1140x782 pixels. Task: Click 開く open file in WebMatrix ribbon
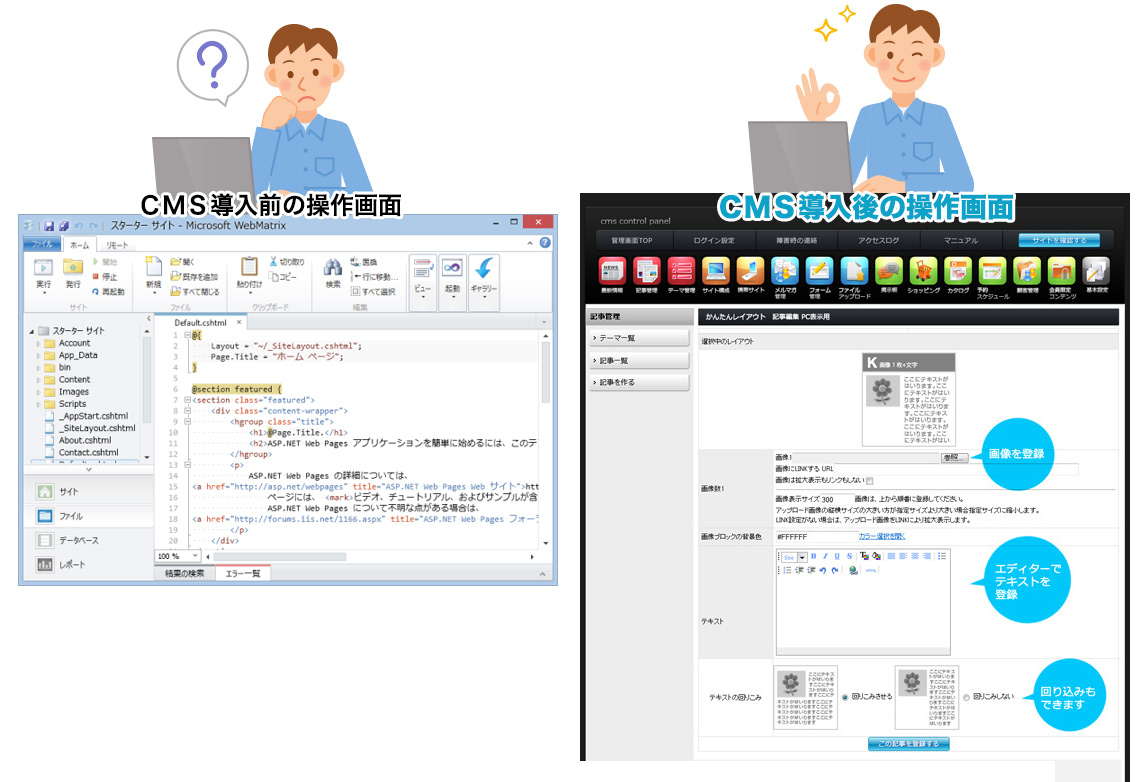tap(183, 262)
